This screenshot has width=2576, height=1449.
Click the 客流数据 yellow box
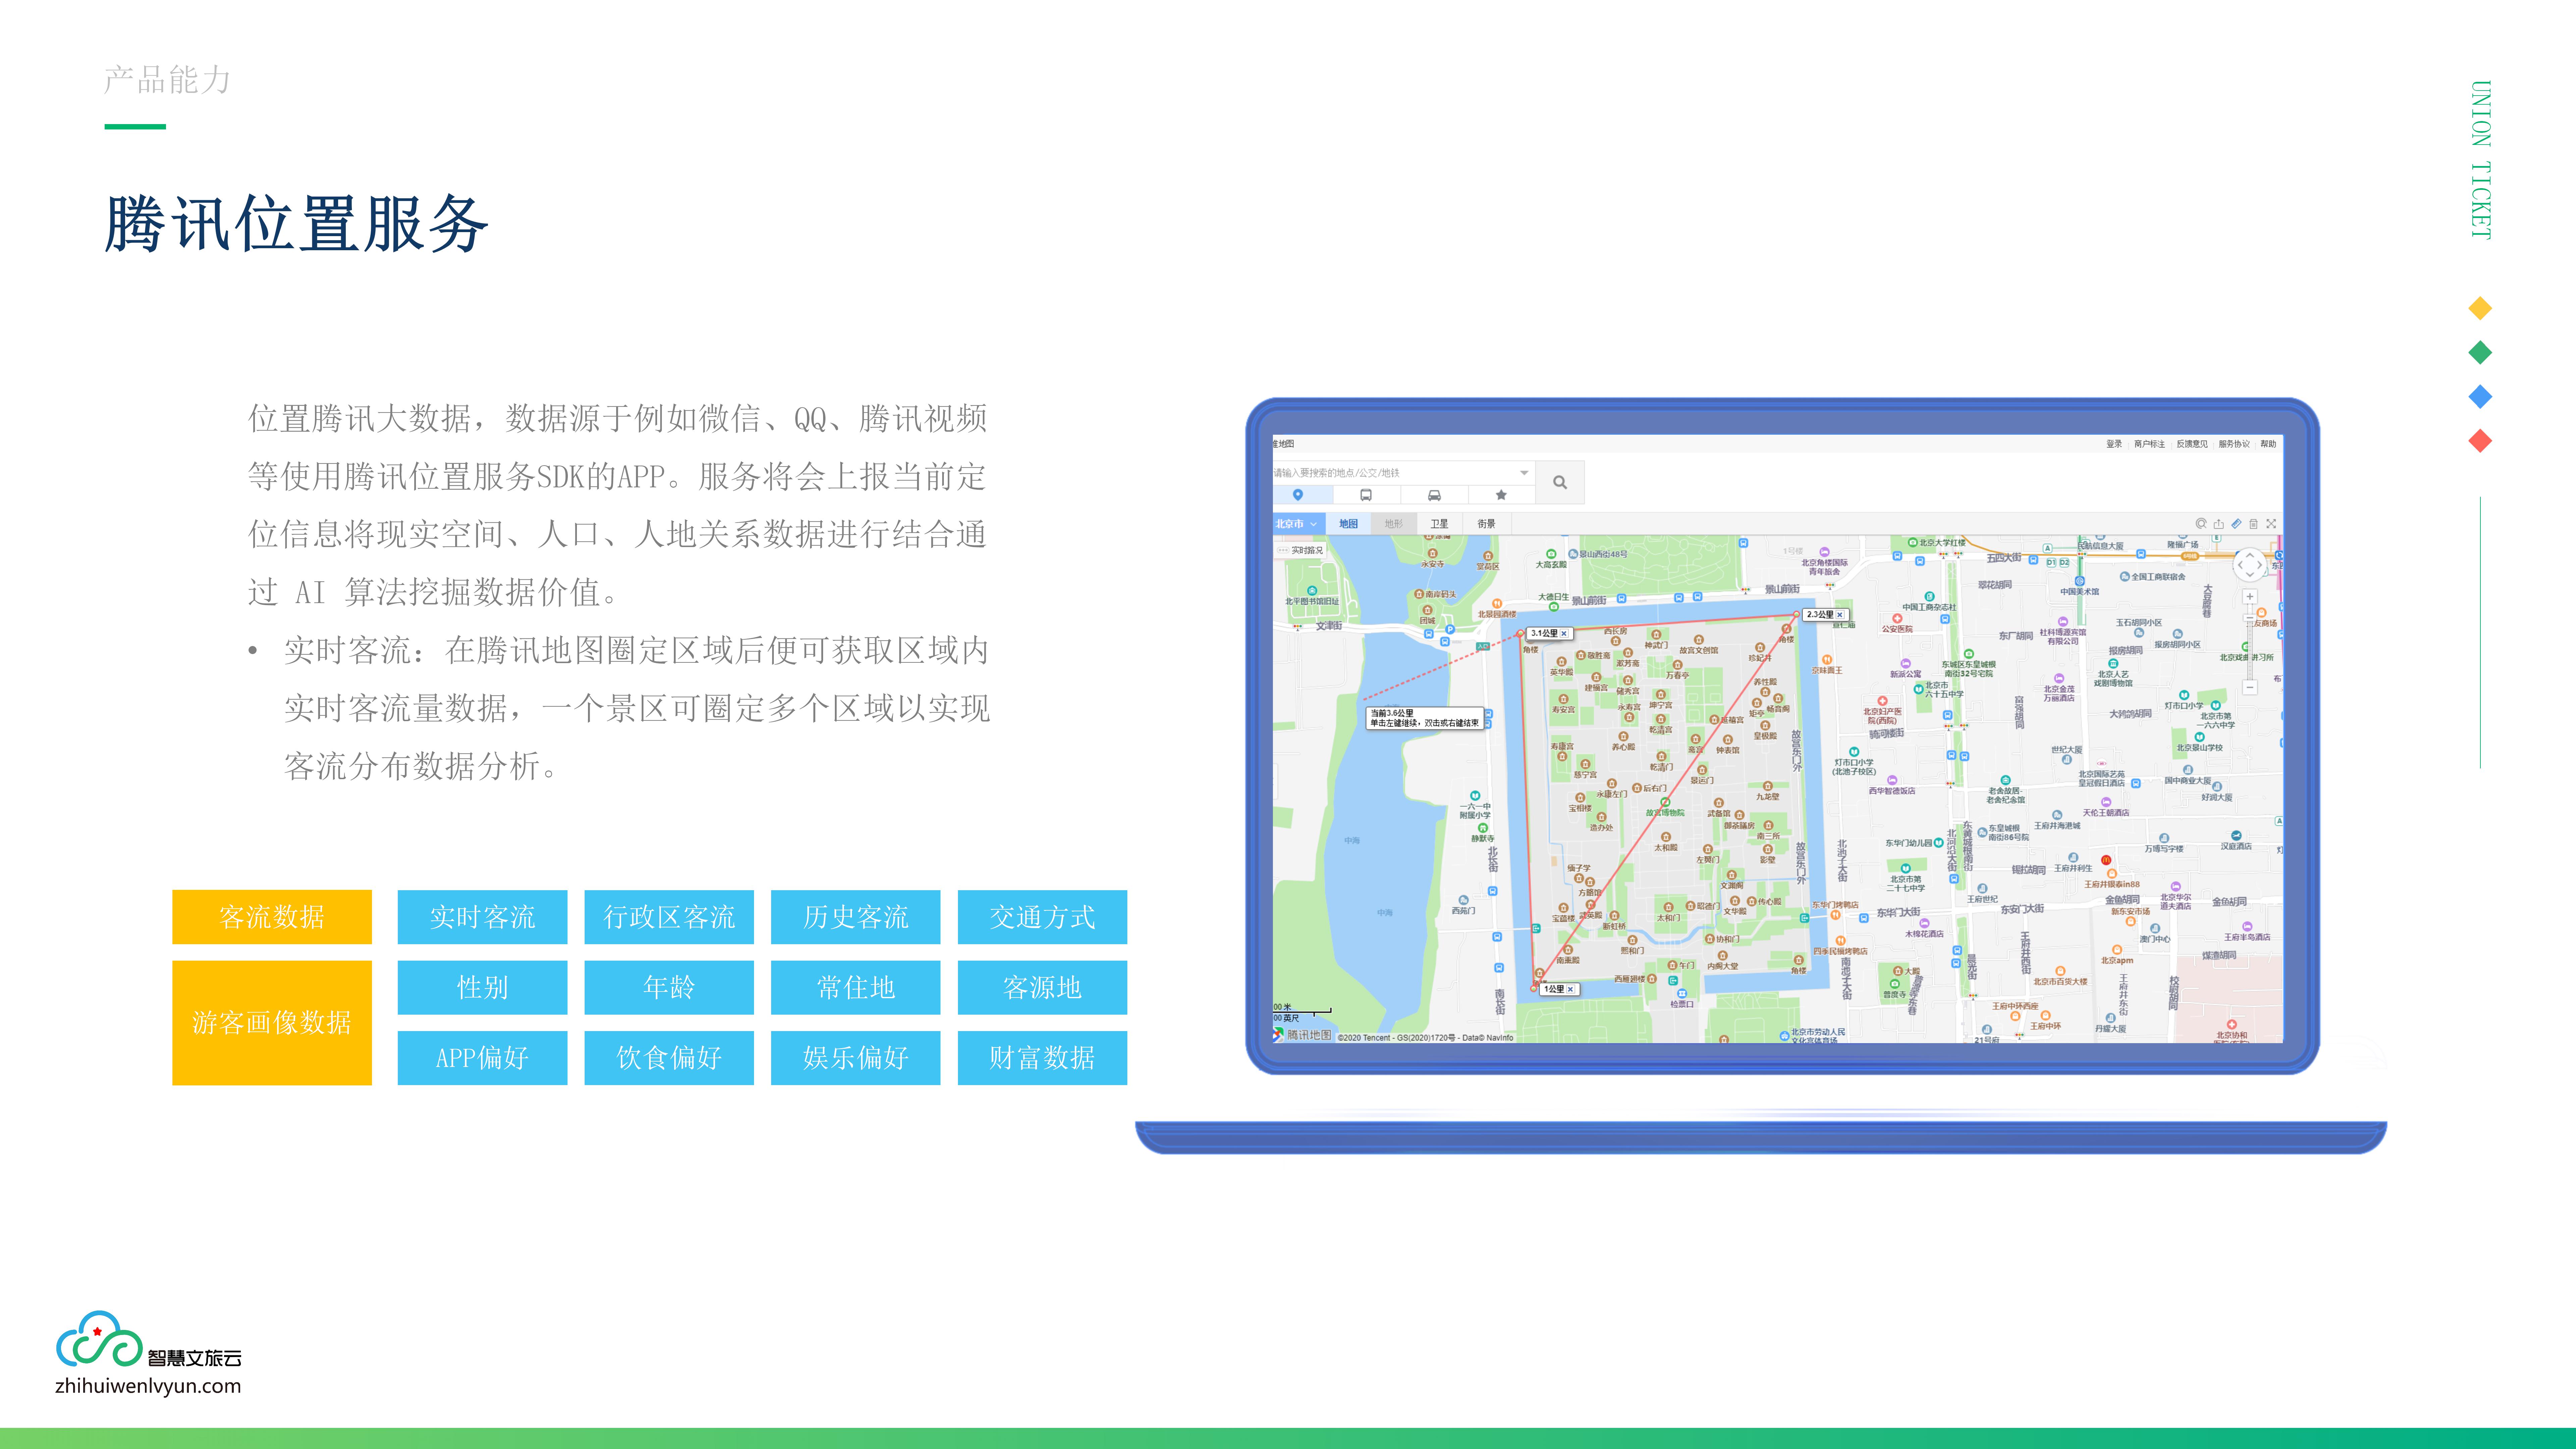tap(272, 917)
